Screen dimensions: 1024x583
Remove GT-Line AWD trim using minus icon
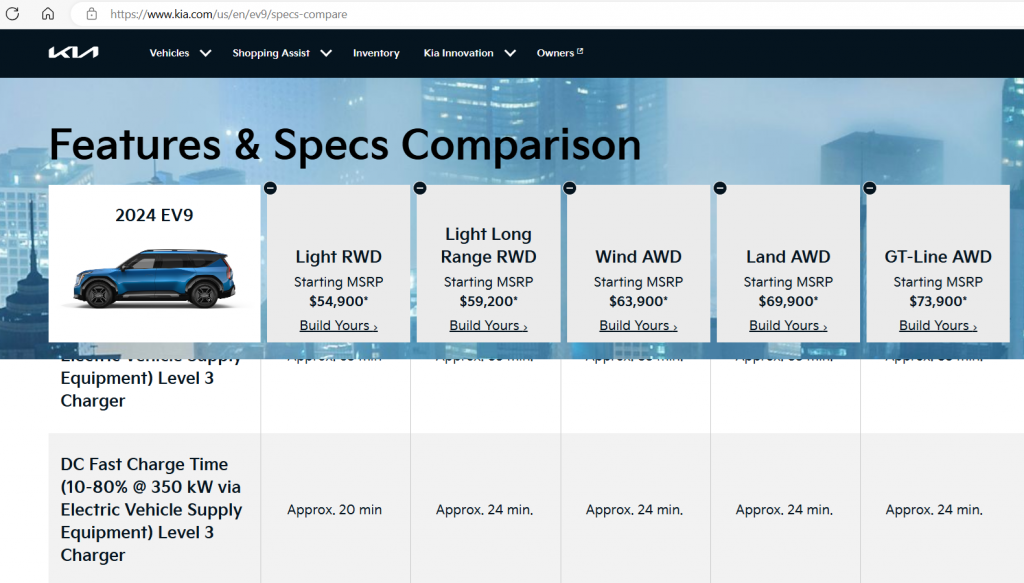(870, 188)
